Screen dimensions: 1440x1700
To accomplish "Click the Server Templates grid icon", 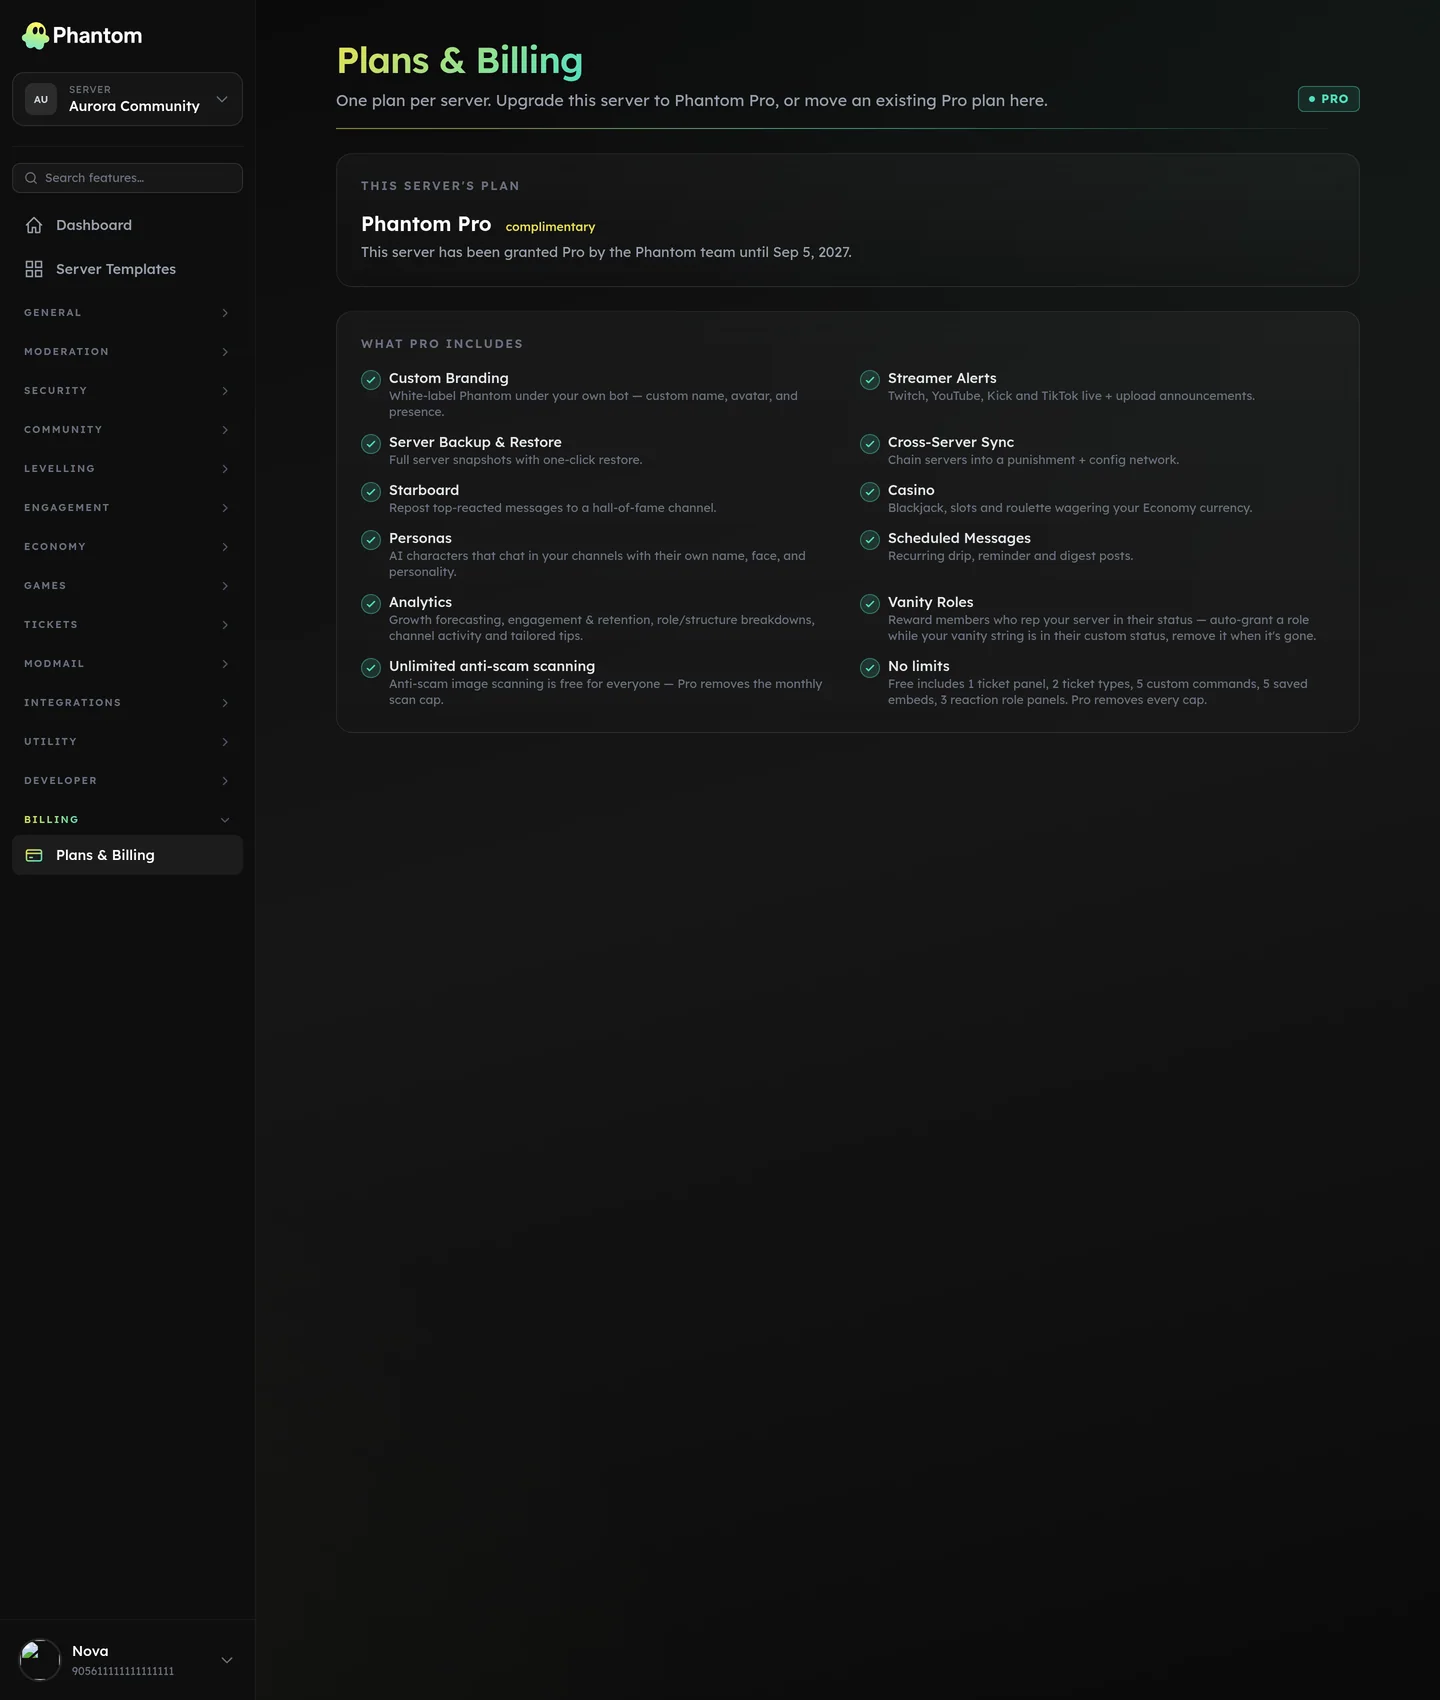I will pos(34,269).
